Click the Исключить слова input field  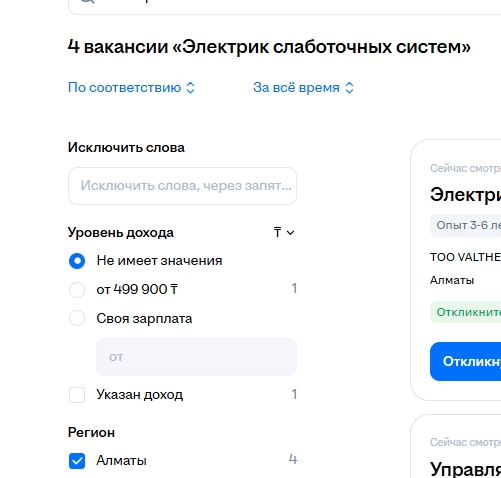tap(182, 186)
